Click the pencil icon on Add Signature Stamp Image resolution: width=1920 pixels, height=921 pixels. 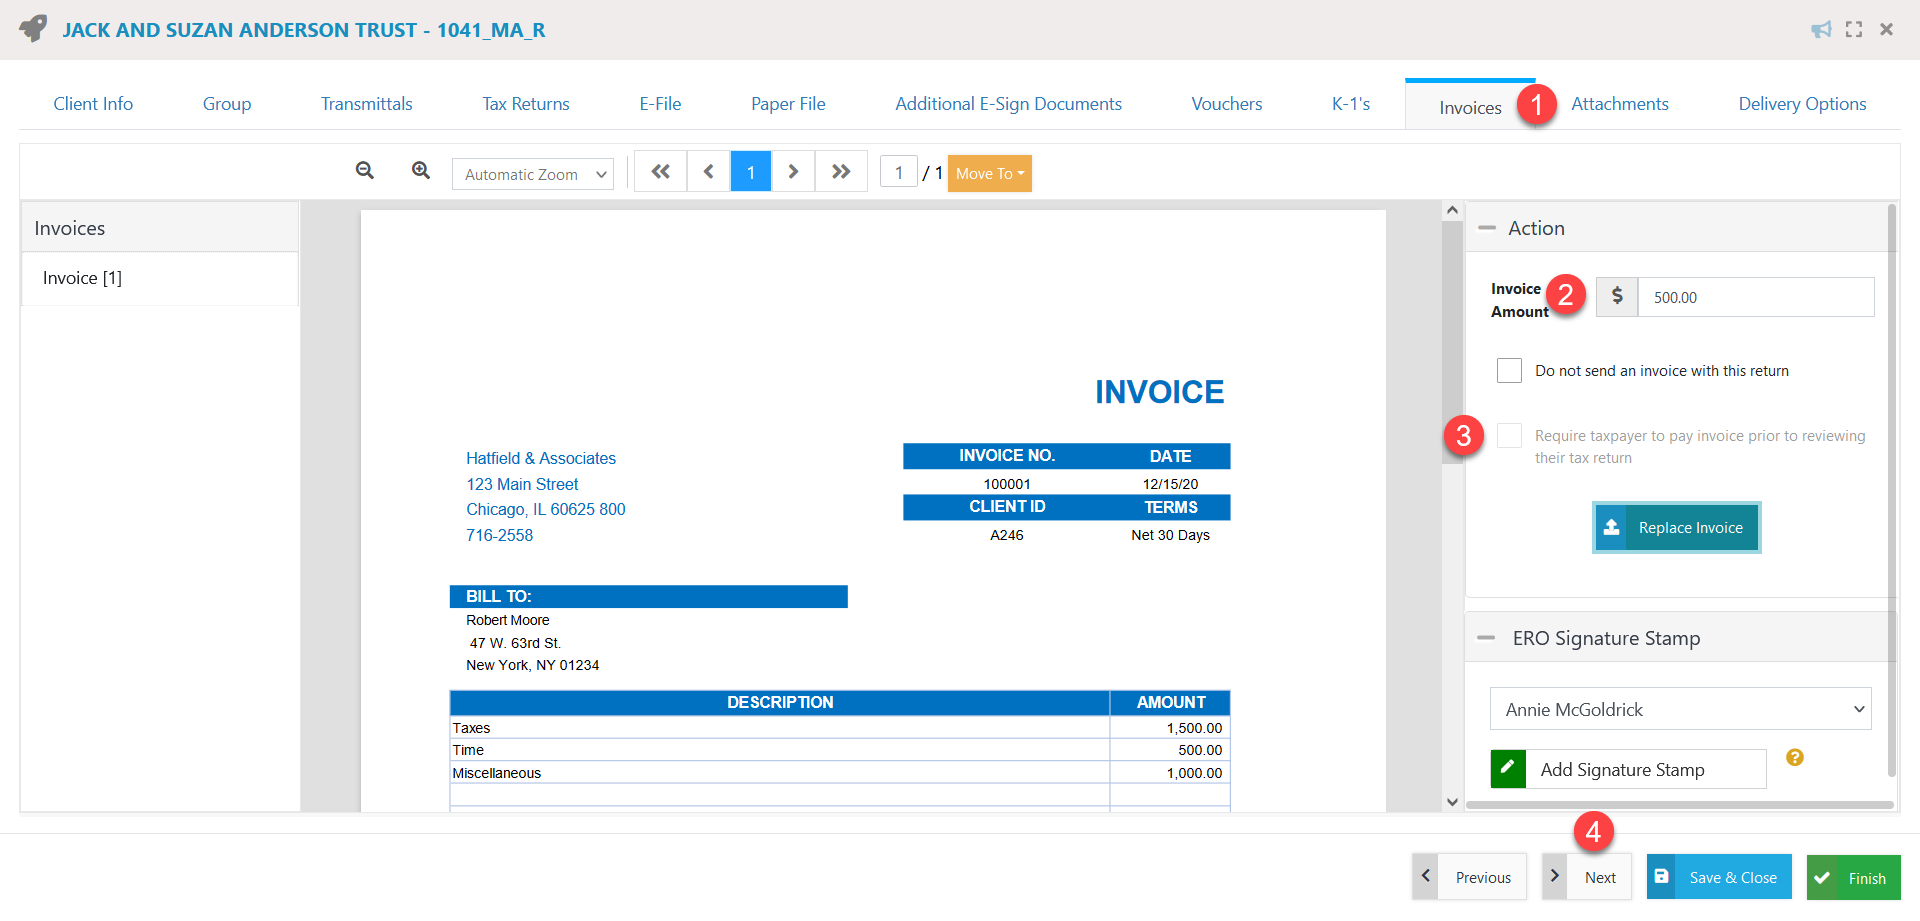click(x=1508, y=768)
